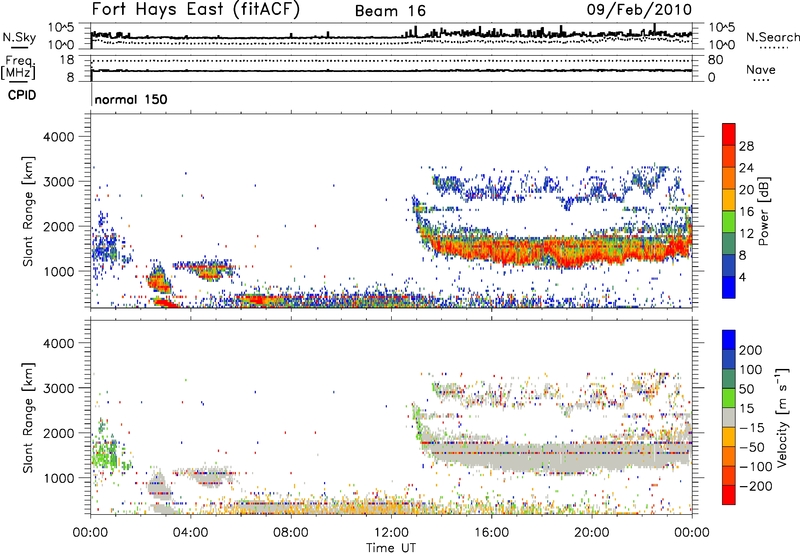800x554 pixels.
Task: Click the 'Slant Range [km]' label of power panel
Action: pos(28,211)
